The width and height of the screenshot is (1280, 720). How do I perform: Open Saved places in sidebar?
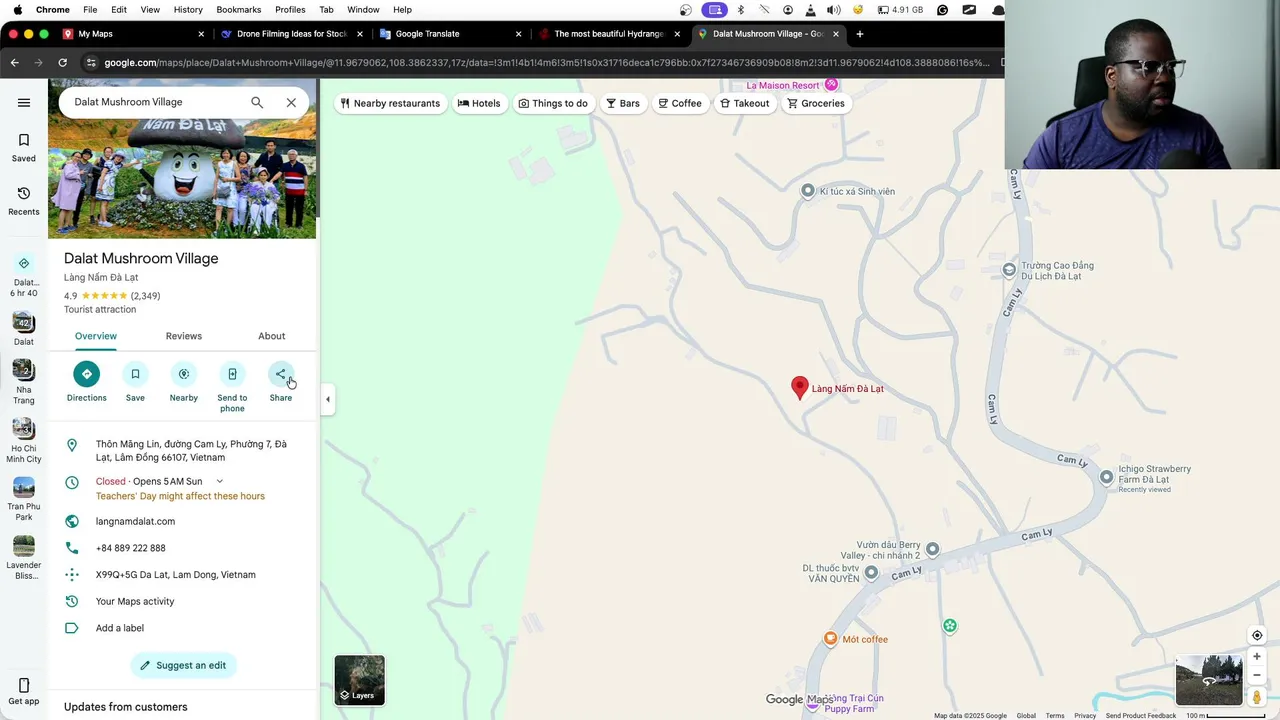click(x=24, y=148)
